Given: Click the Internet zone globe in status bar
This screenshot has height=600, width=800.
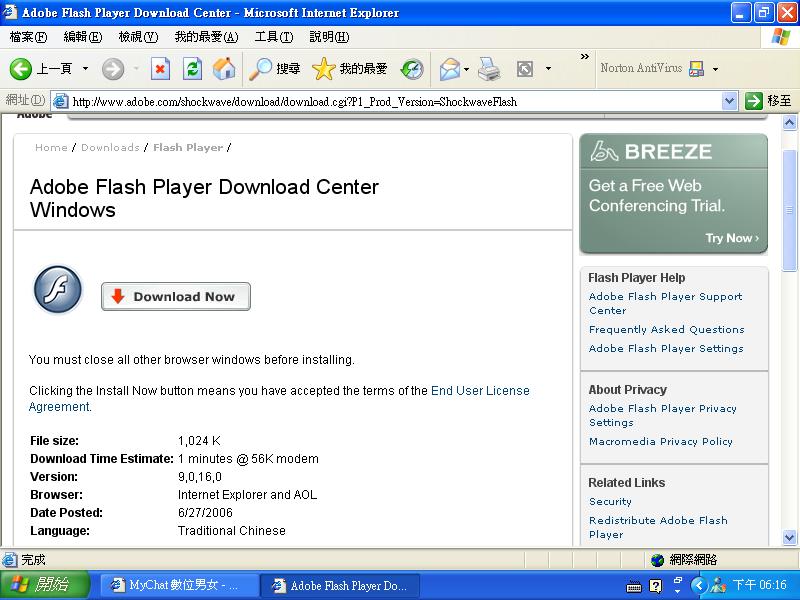Looking at the screenshot, I should pyautogui.click(x=658, y=560).
